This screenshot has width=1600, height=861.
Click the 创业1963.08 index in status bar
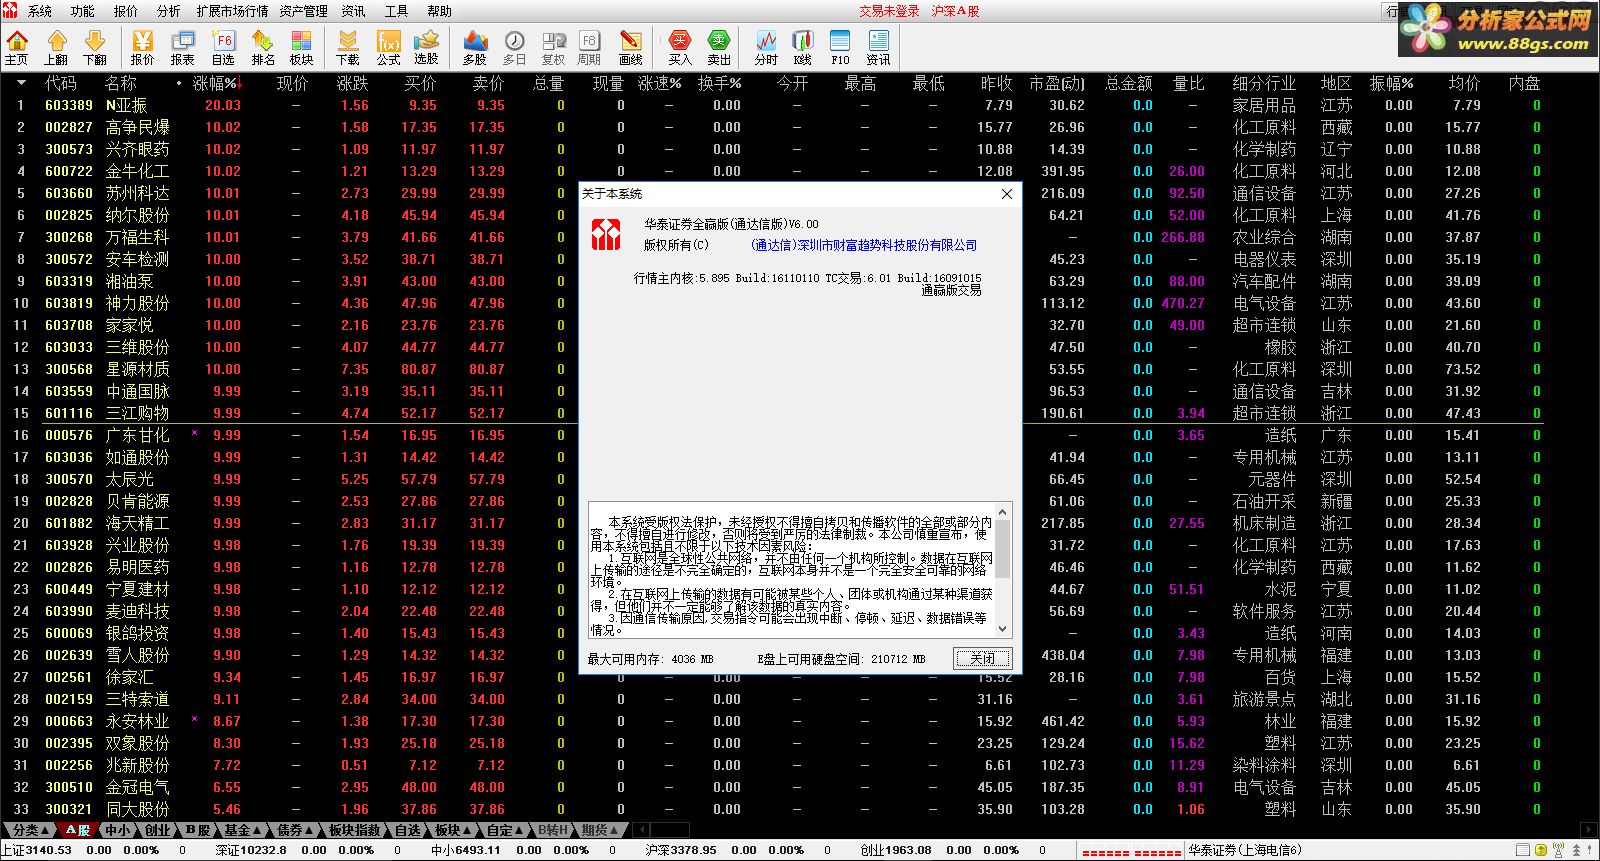(896, 850)
